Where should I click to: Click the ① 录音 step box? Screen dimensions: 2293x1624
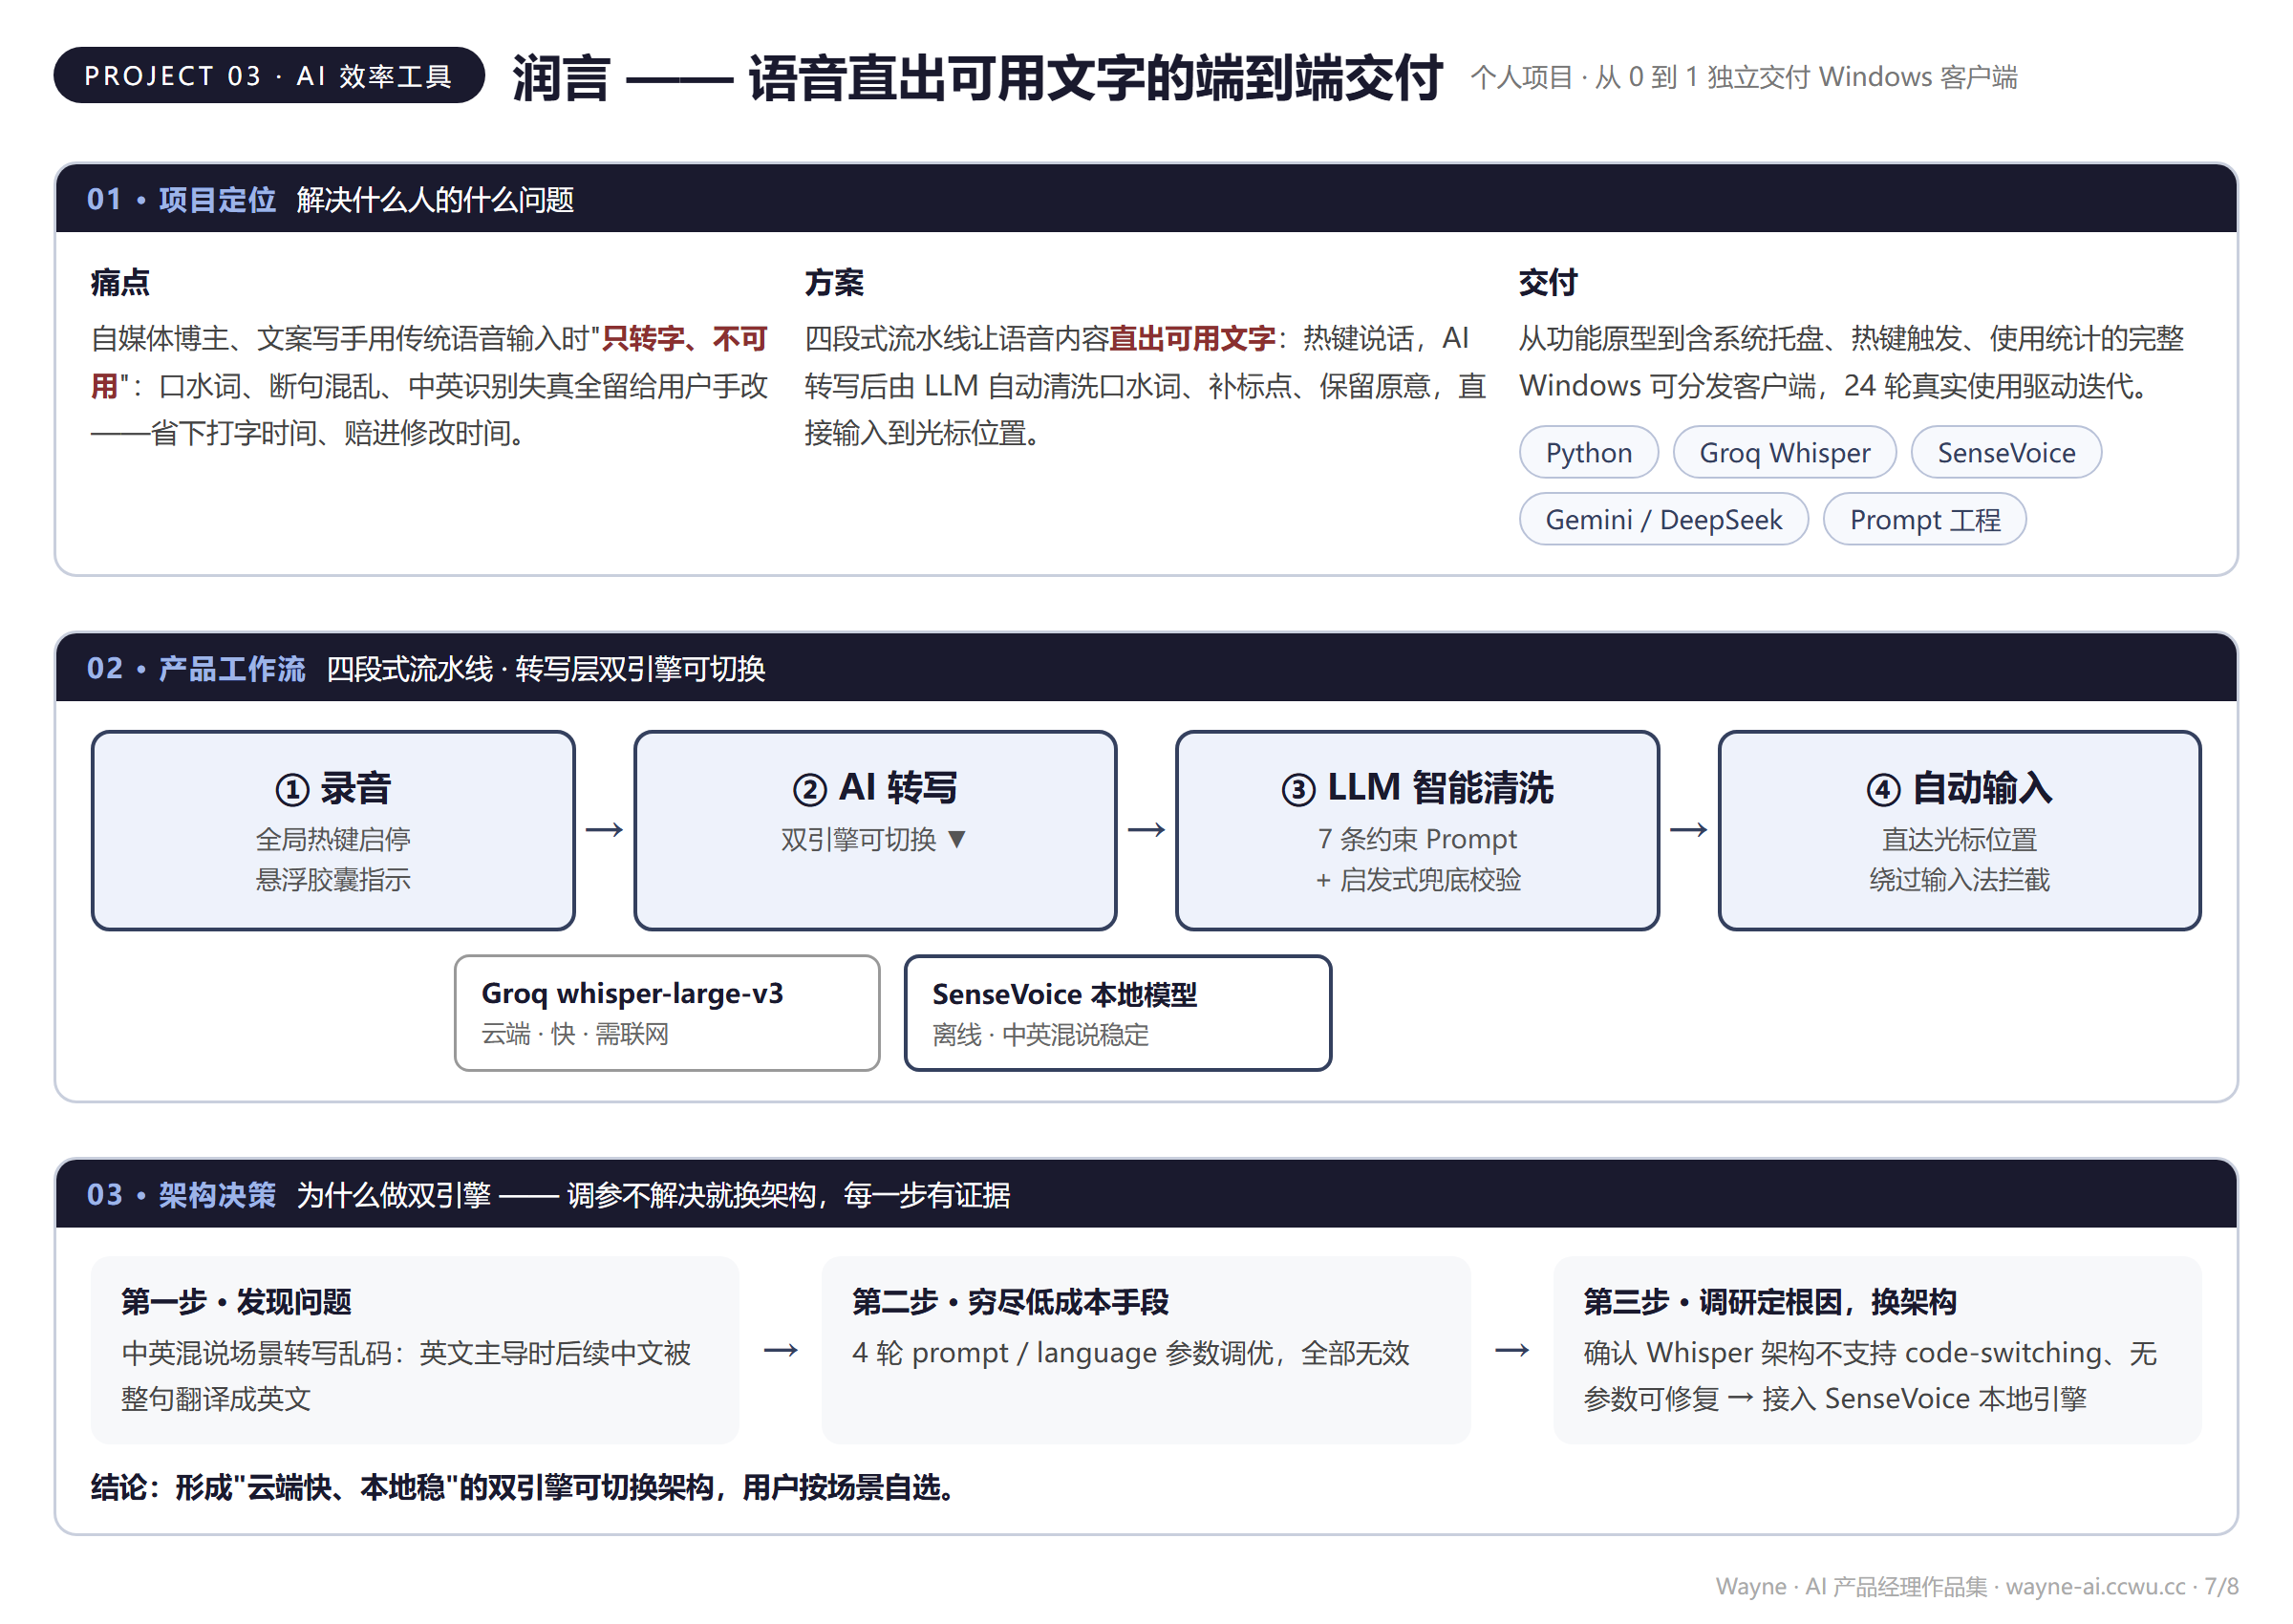coord(333,830)
